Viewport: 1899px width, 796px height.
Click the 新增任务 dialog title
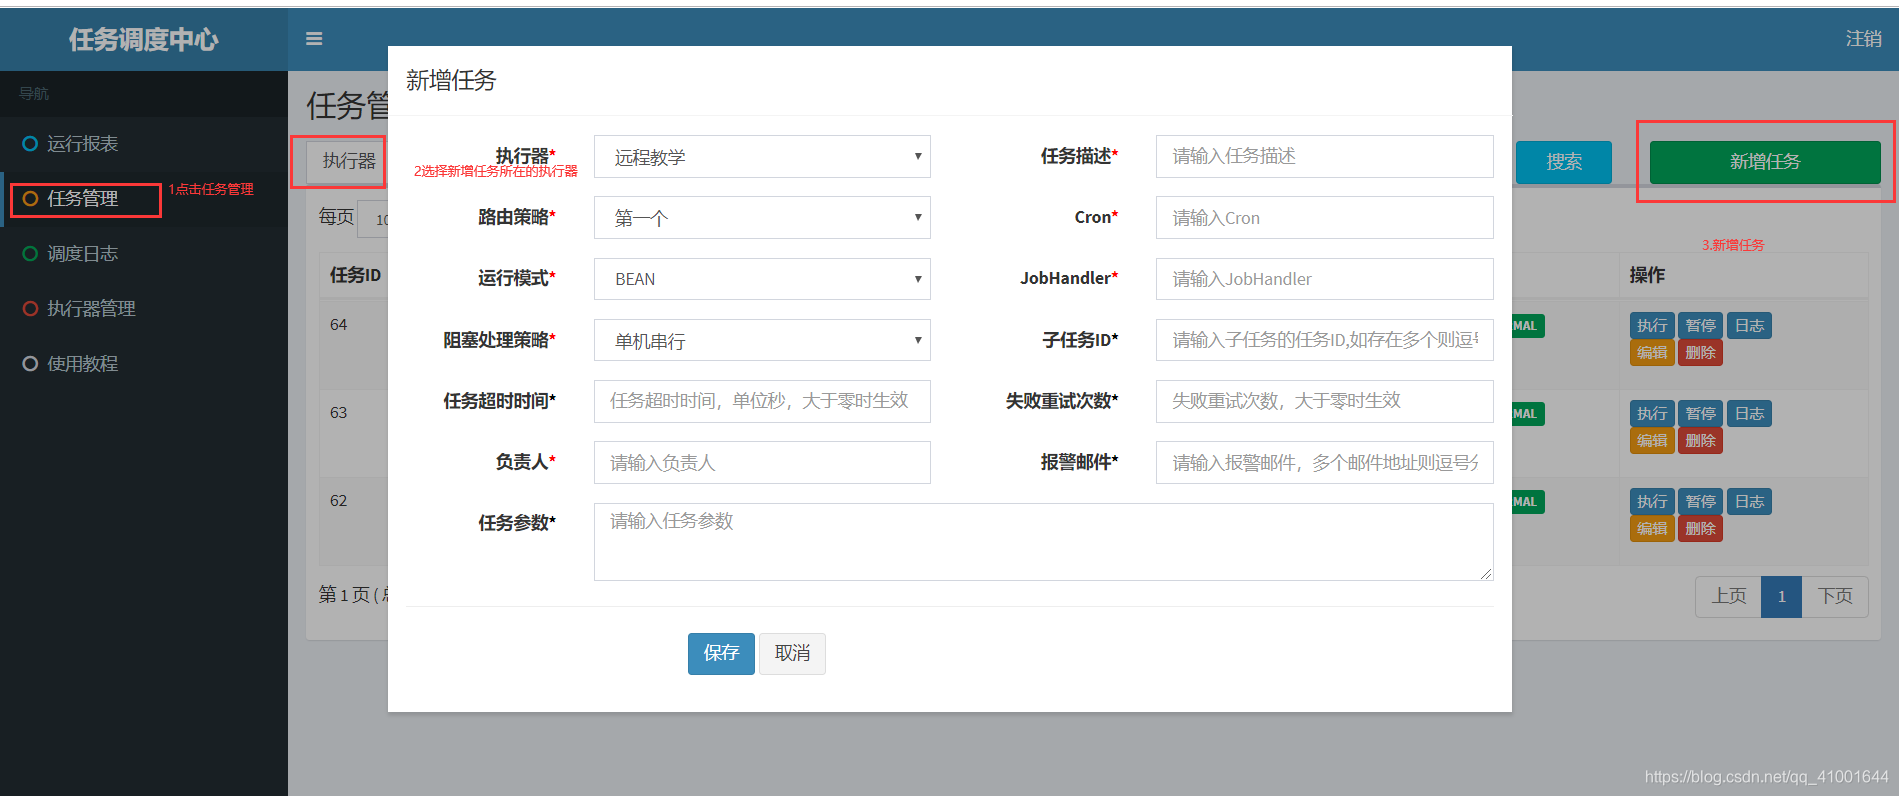click(451, 80)
